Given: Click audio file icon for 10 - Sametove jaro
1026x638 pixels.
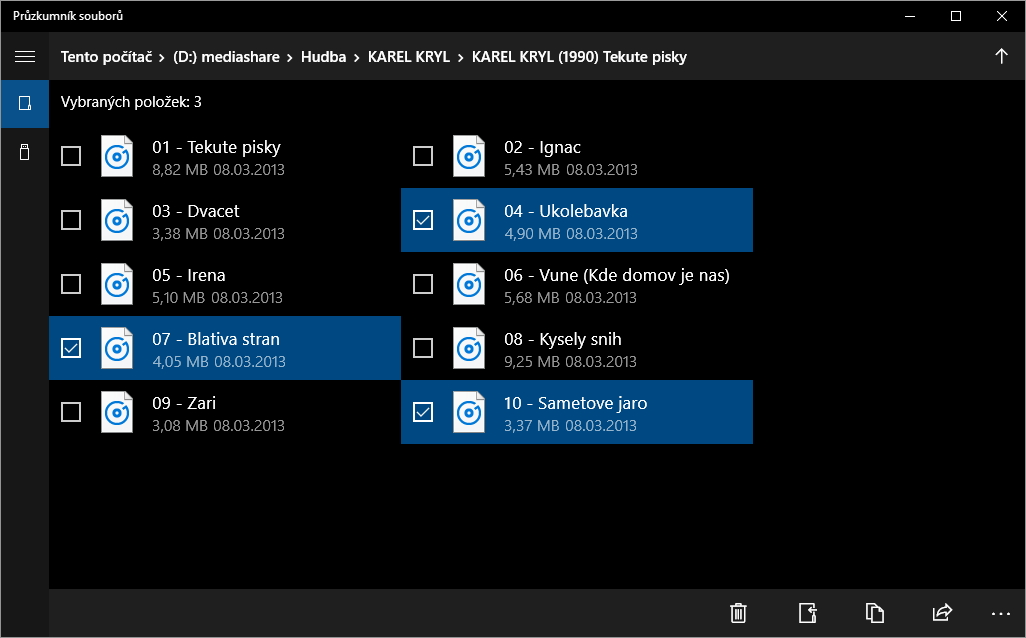Looking at the screenshot, I should 469,413.
